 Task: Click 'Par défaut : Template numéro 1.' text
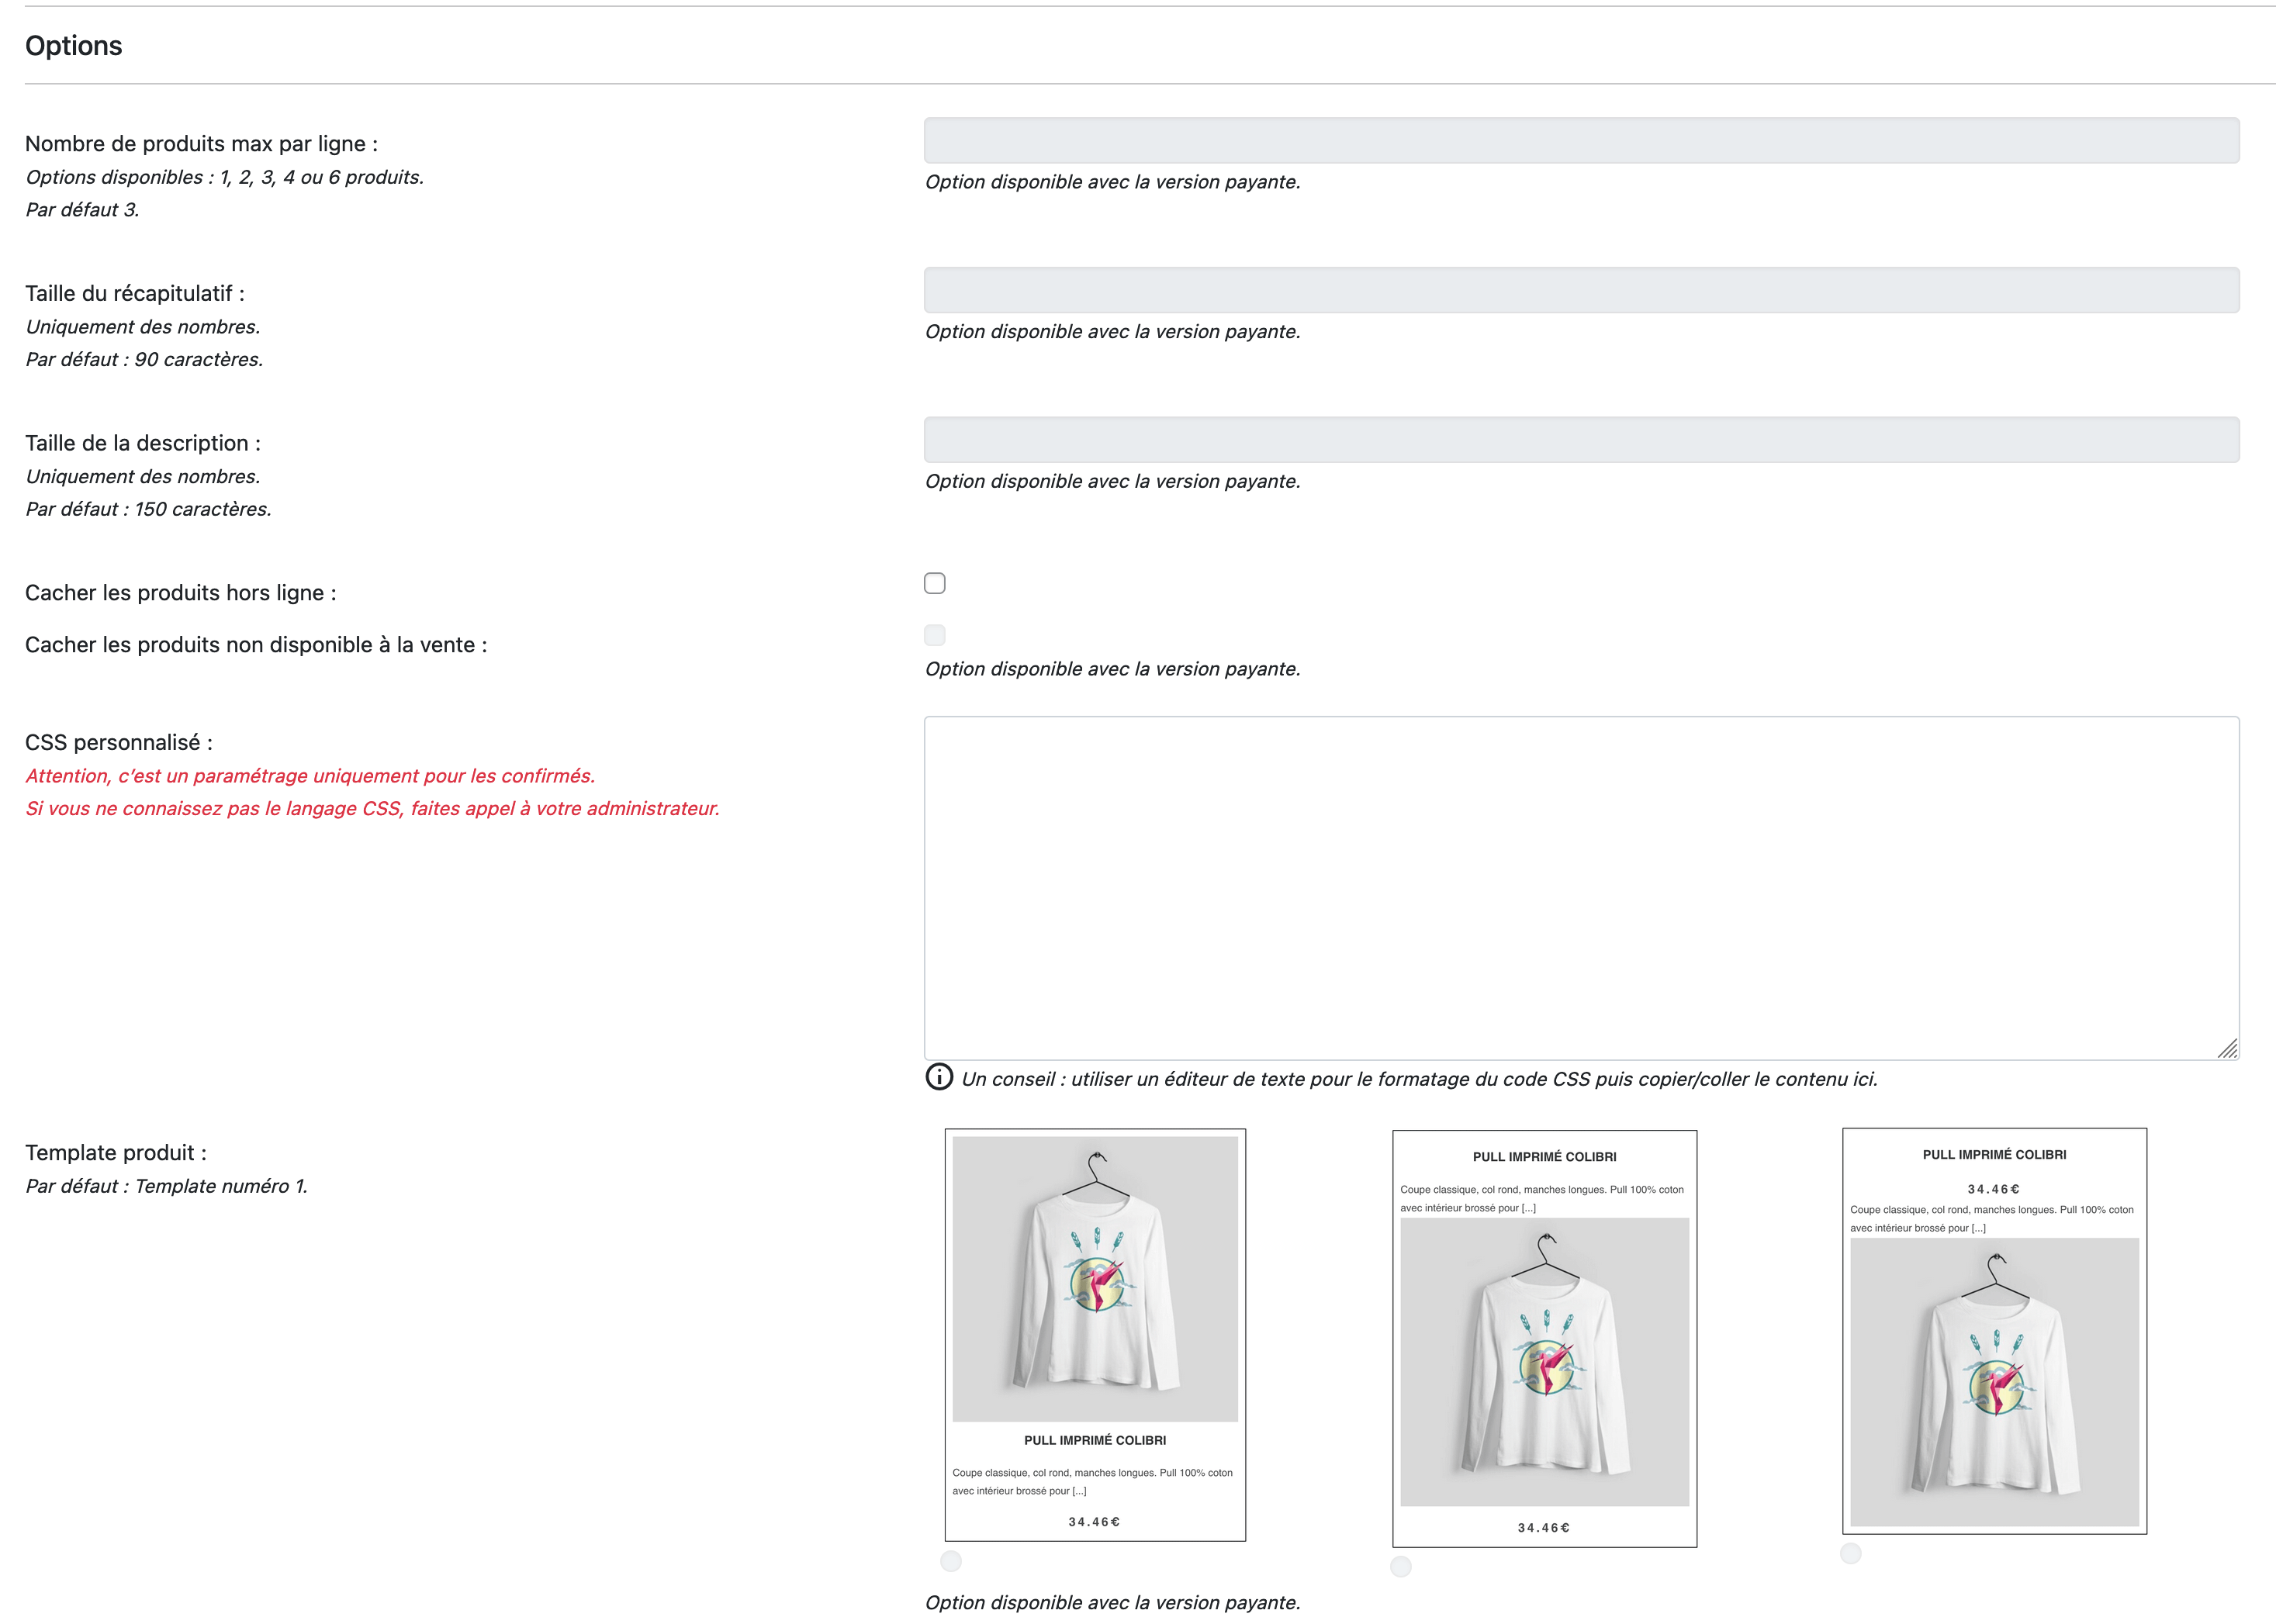click(x=166, y=1186)
